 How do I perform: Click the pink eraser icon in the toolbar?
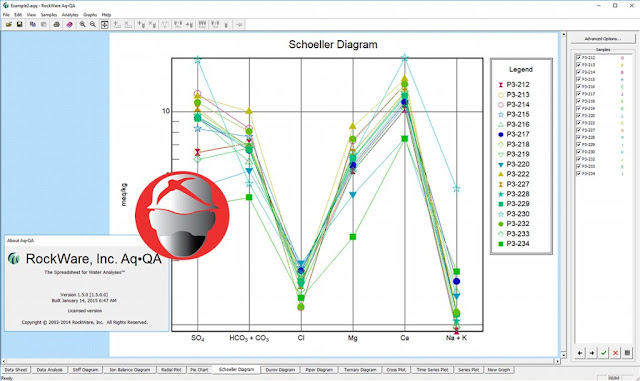69,25
